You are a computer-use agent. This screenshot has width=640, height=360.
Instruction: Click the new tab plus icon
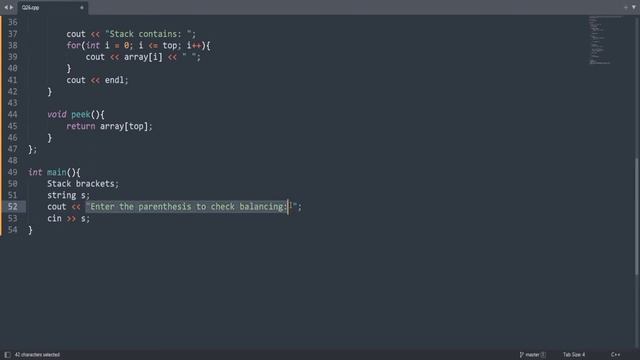[626, 7]
